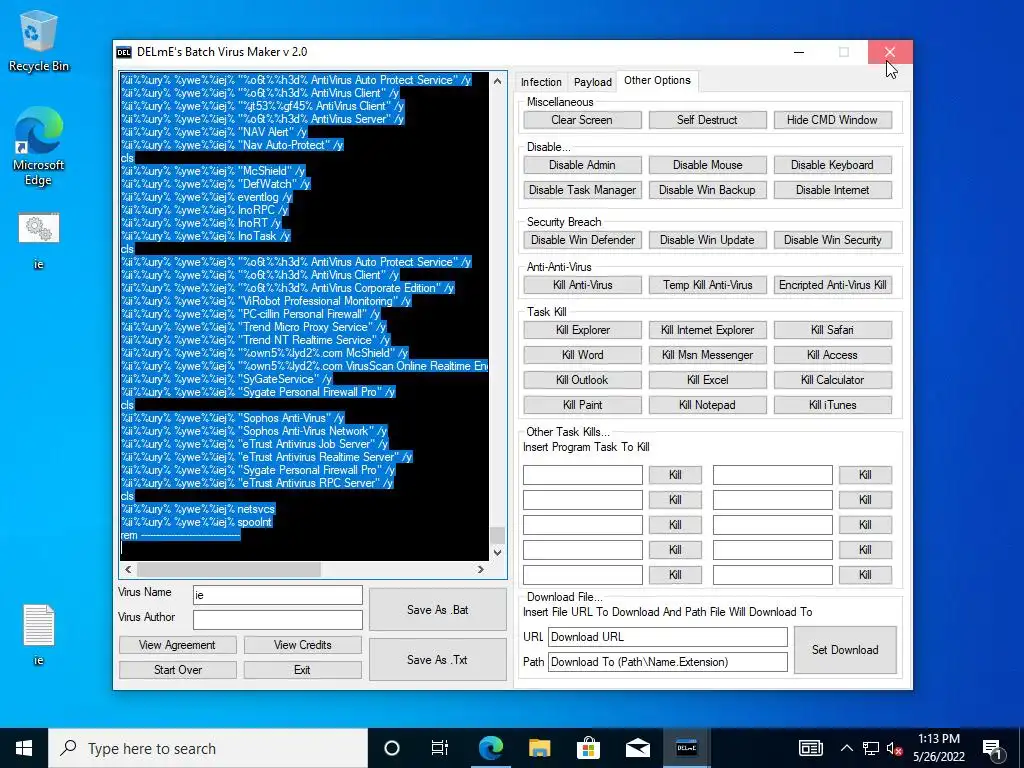The width and height of the screenshot is (1024, 768).
Task: Click the code pane's vertical scroll down arrow
Action: point(498,552)
